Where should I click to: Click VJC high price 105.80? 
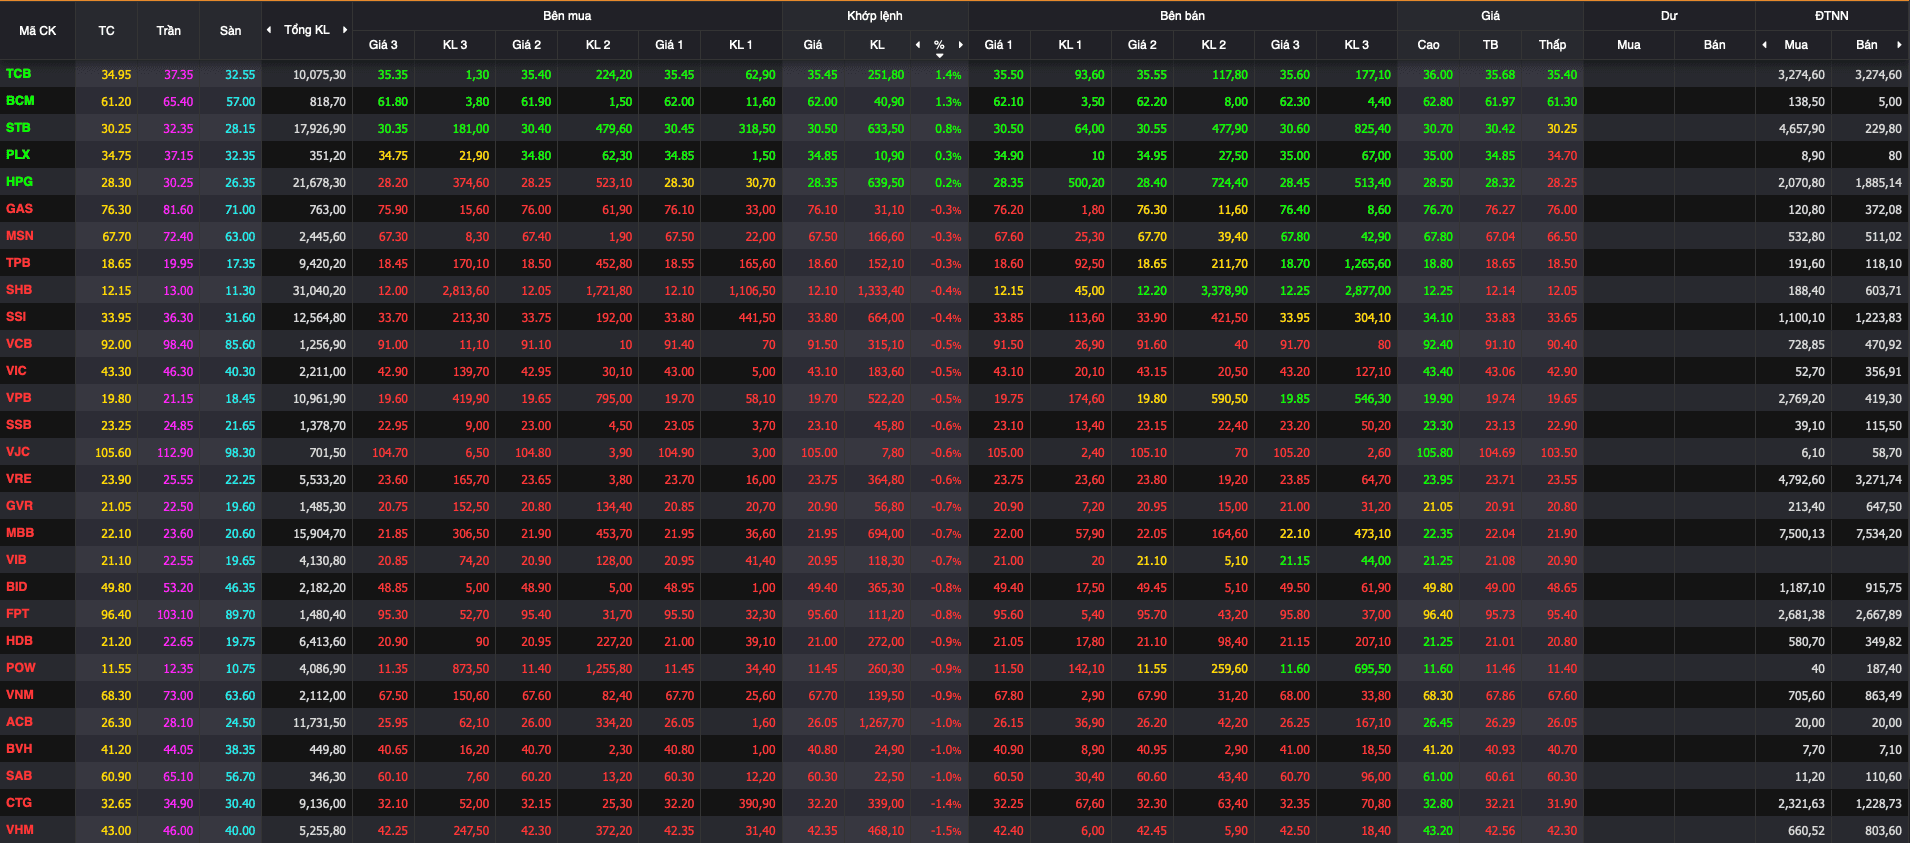tap(1434, 453)
